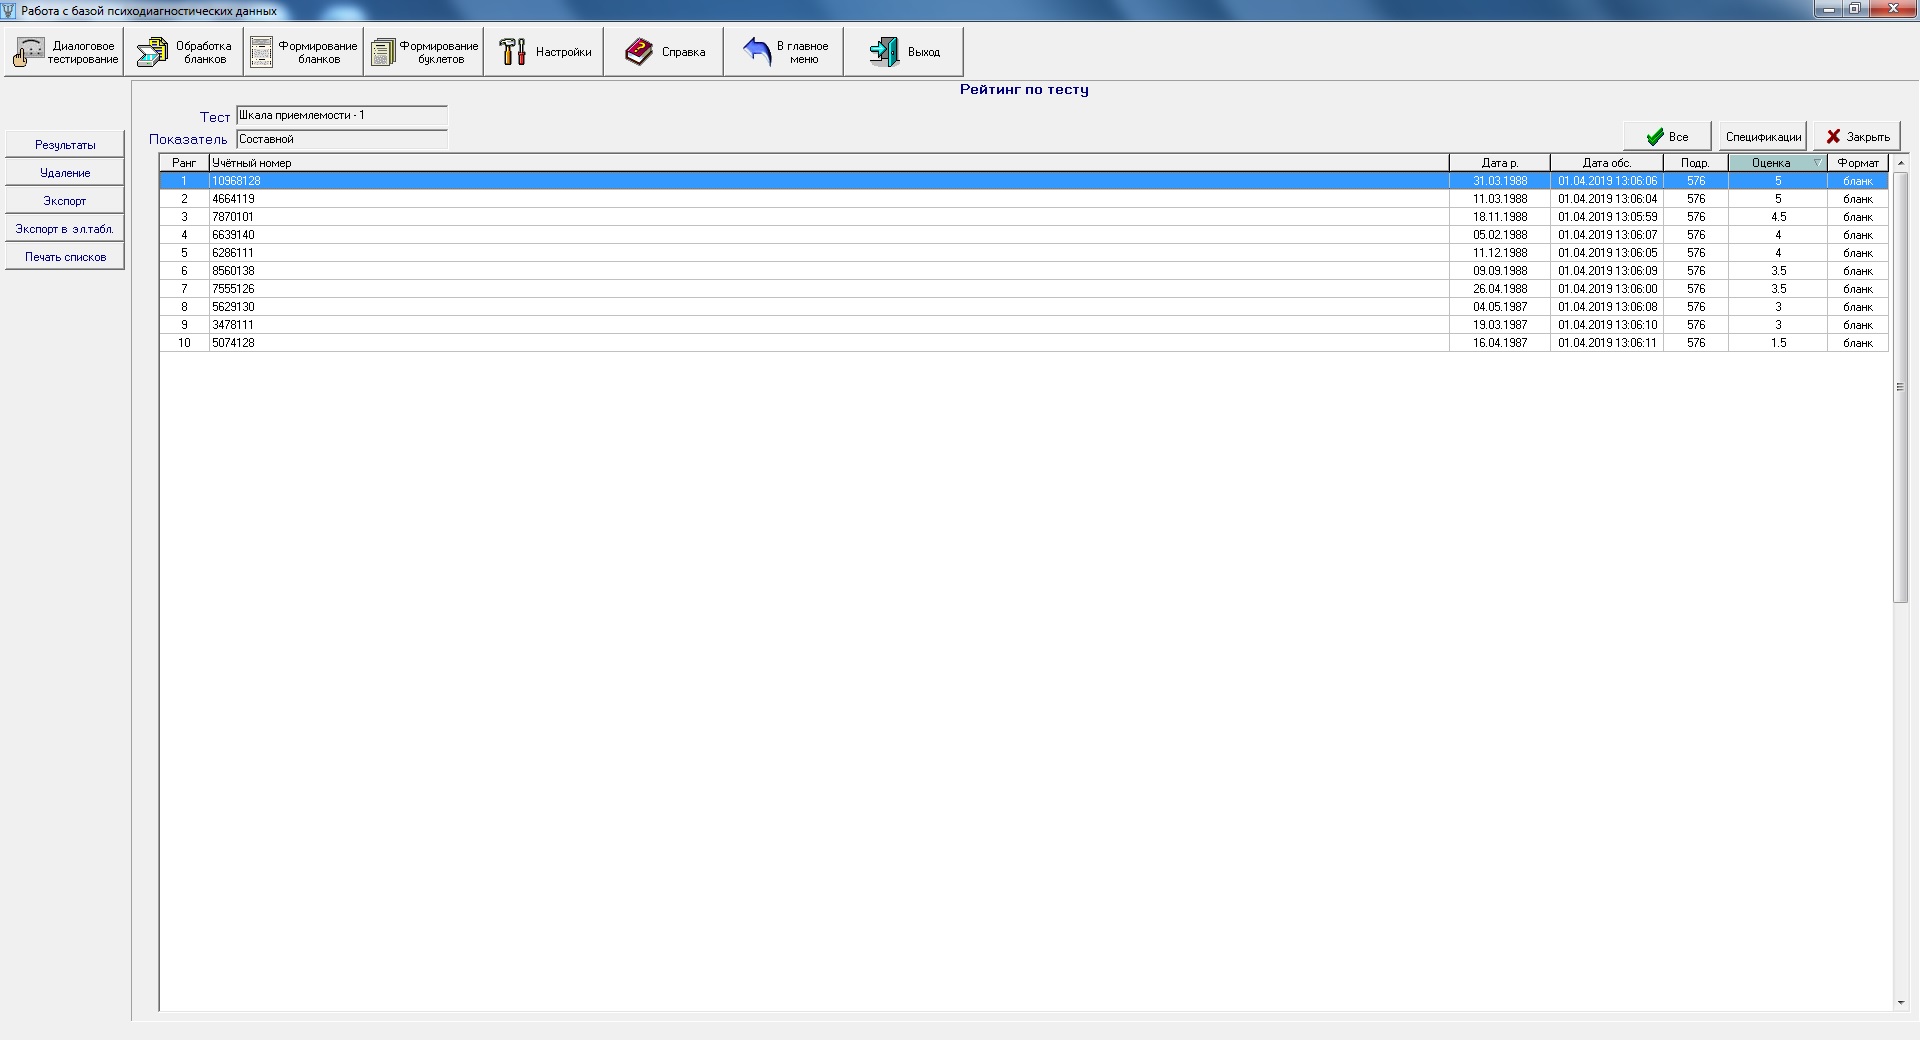Sort by the Дата обс. column header
The height and width of the screenshot is (1040, 1920).
tap(1606, 163)
